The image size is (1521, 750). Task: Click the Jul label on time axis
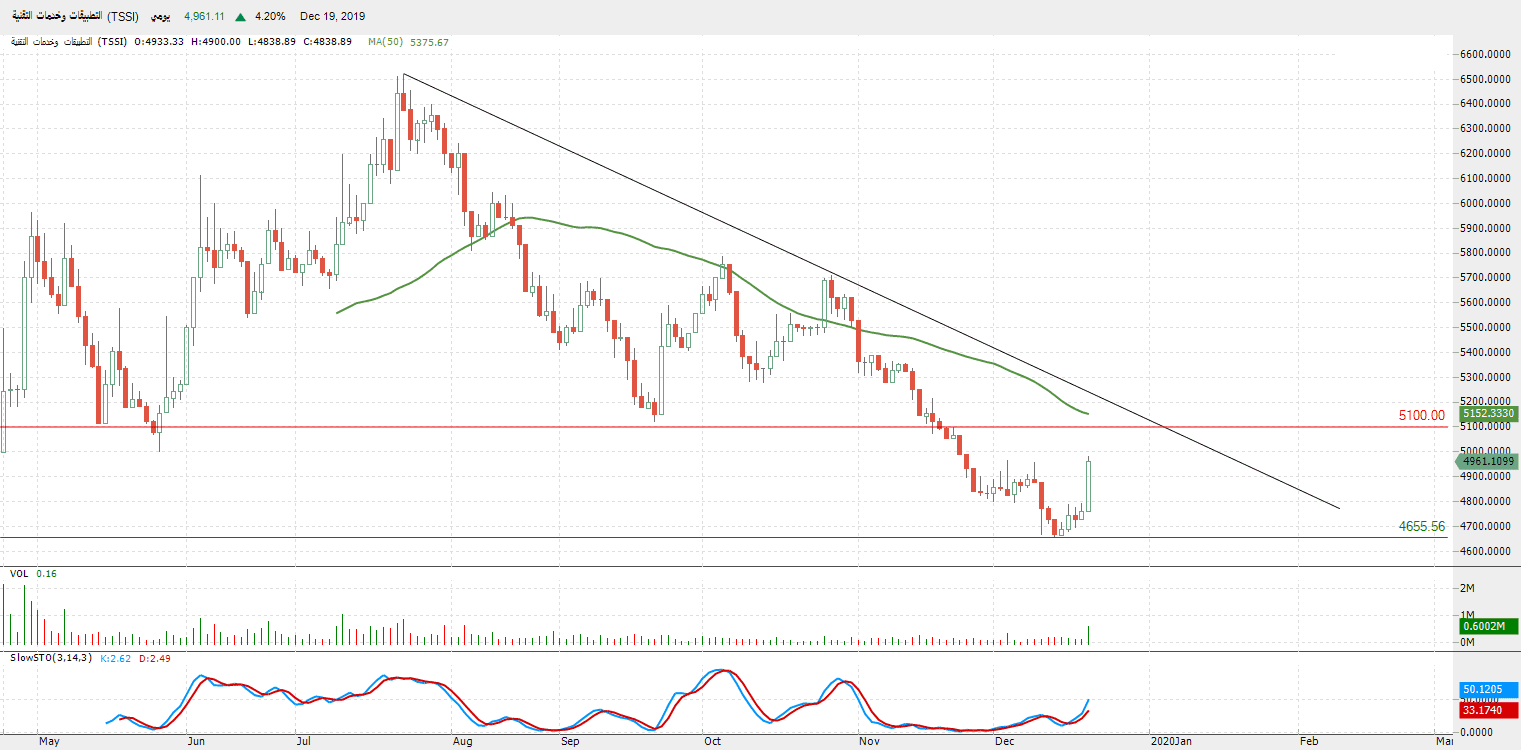pyautogui.click(x=305, y=742)
